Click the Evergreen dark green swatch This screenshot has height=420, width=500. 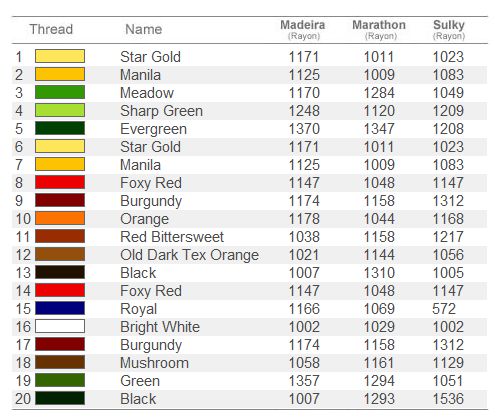point(60,128)
